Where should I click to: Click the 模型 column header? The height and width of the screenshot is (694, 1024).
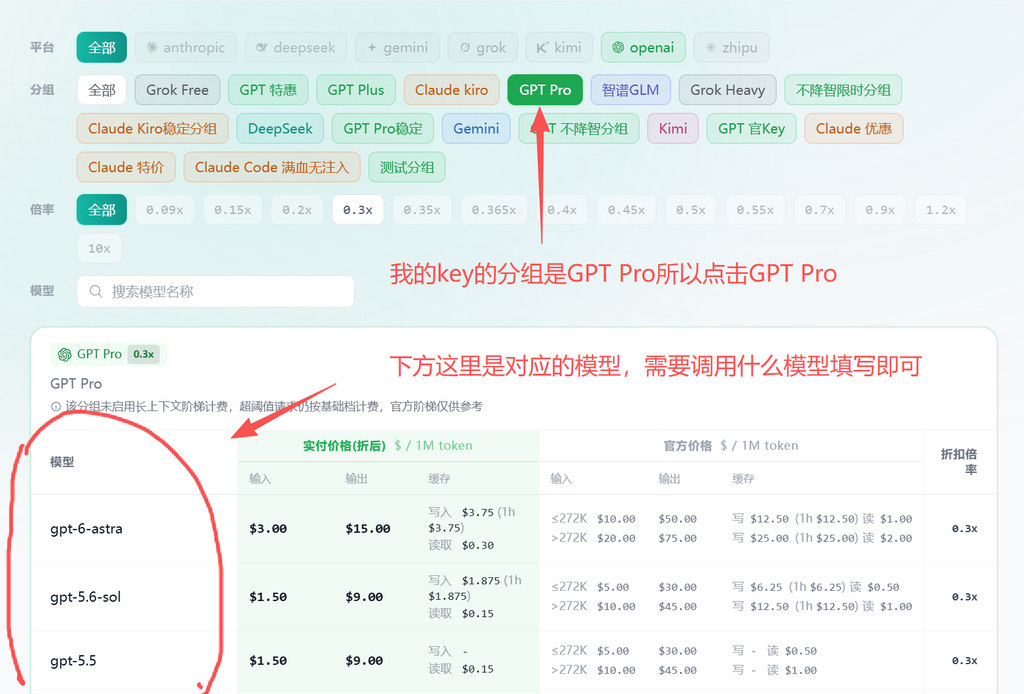coord(62,462)
